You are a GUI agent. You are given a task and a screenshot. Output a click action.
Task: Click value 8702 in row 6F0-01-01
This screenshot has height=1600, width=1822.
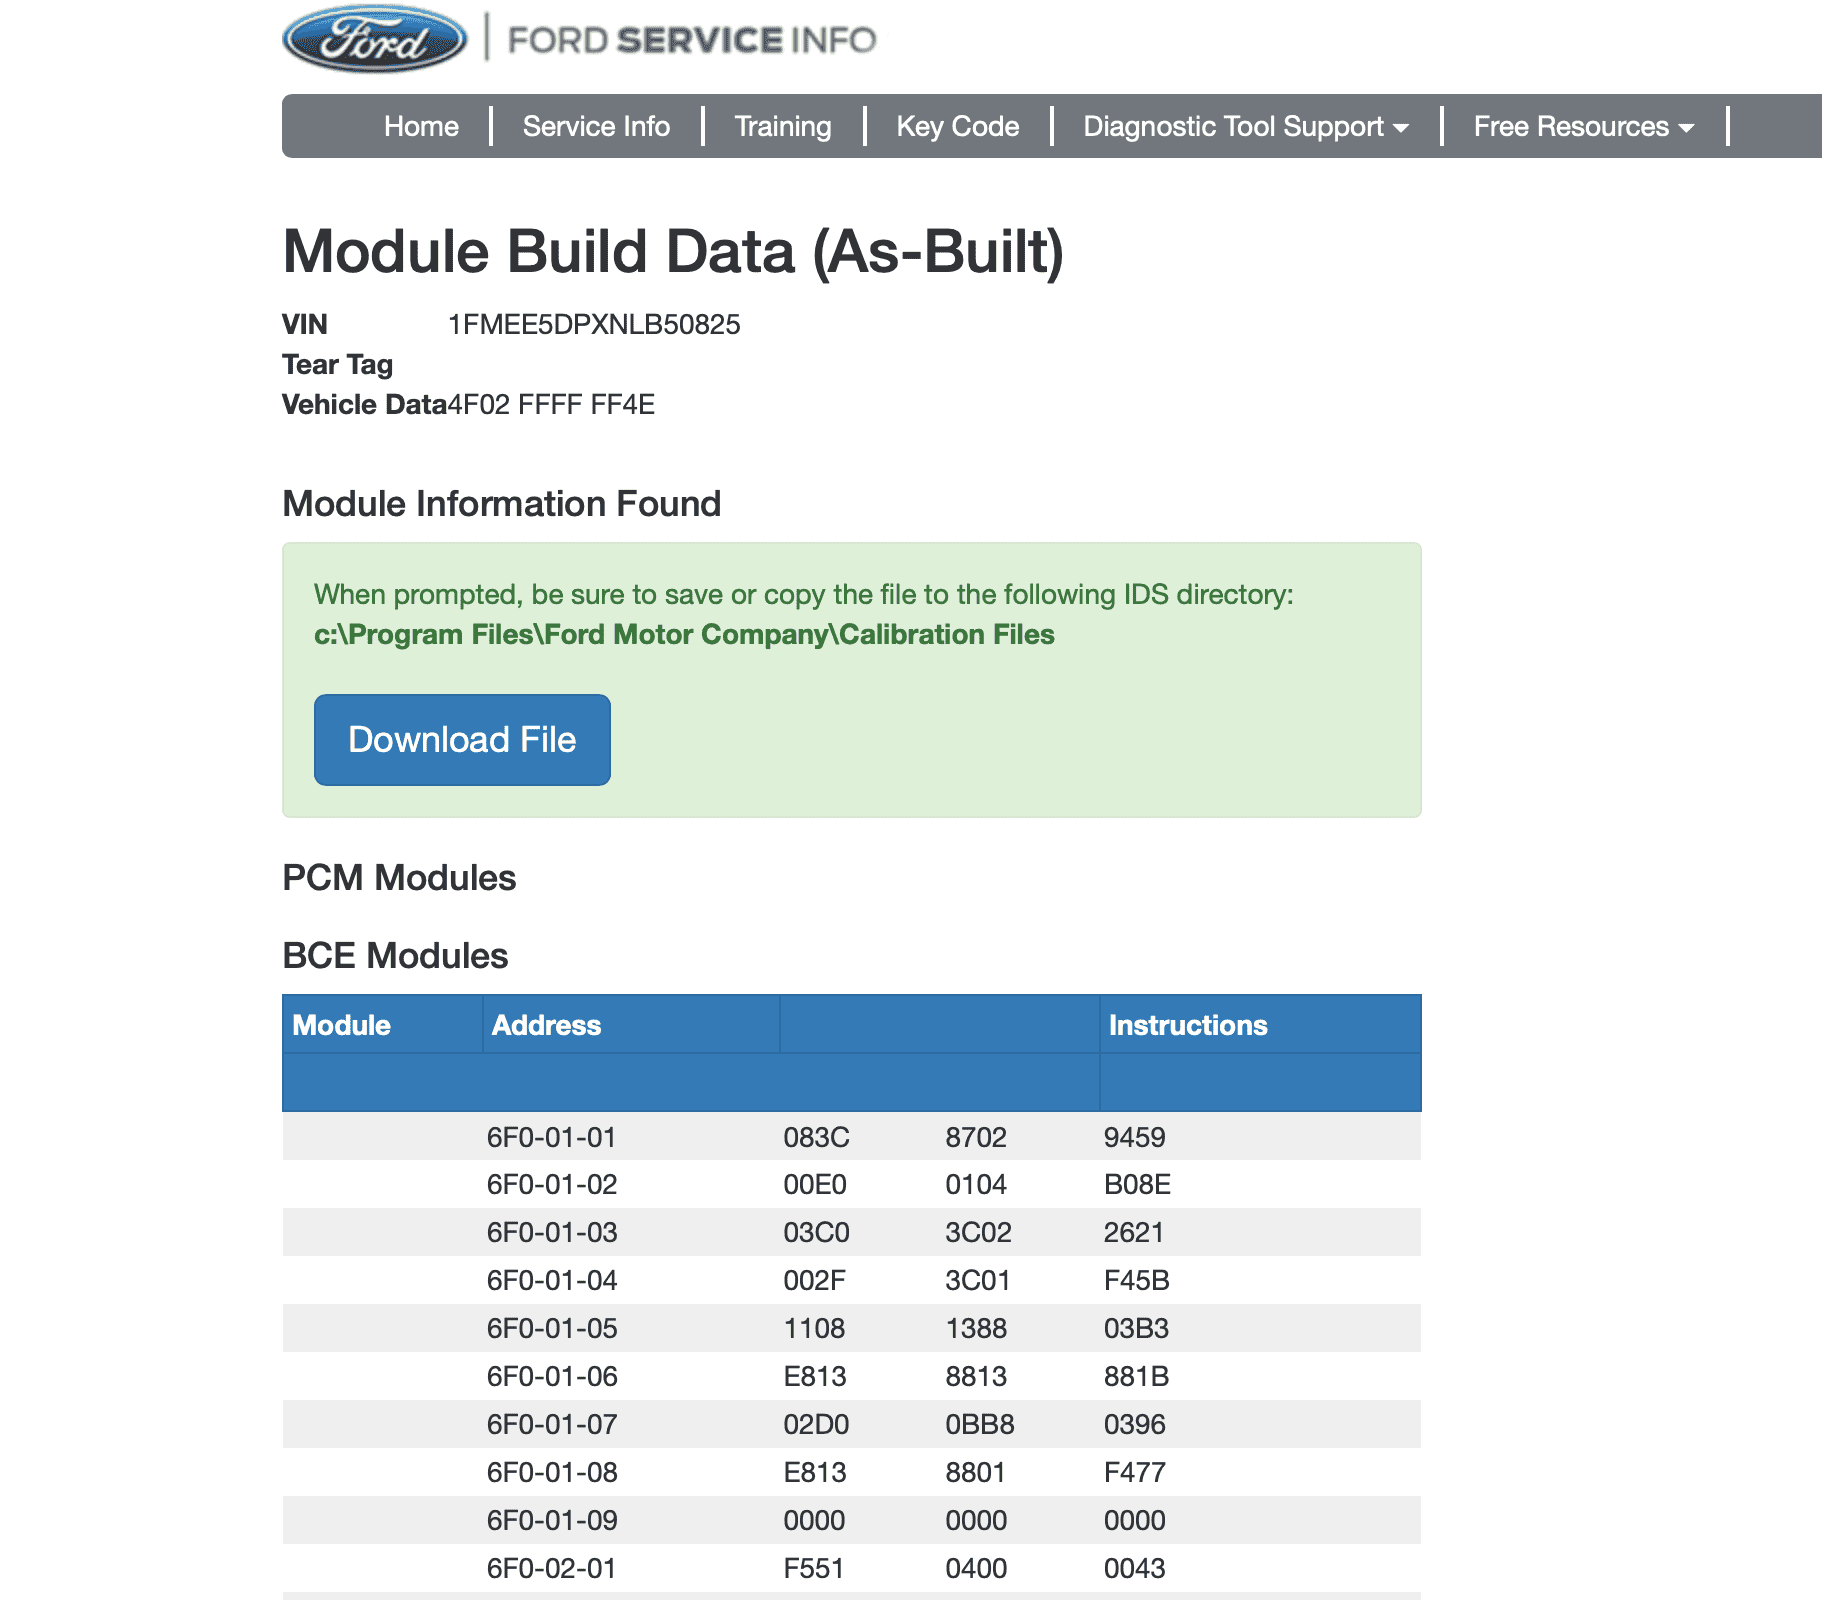[976, 1137]
